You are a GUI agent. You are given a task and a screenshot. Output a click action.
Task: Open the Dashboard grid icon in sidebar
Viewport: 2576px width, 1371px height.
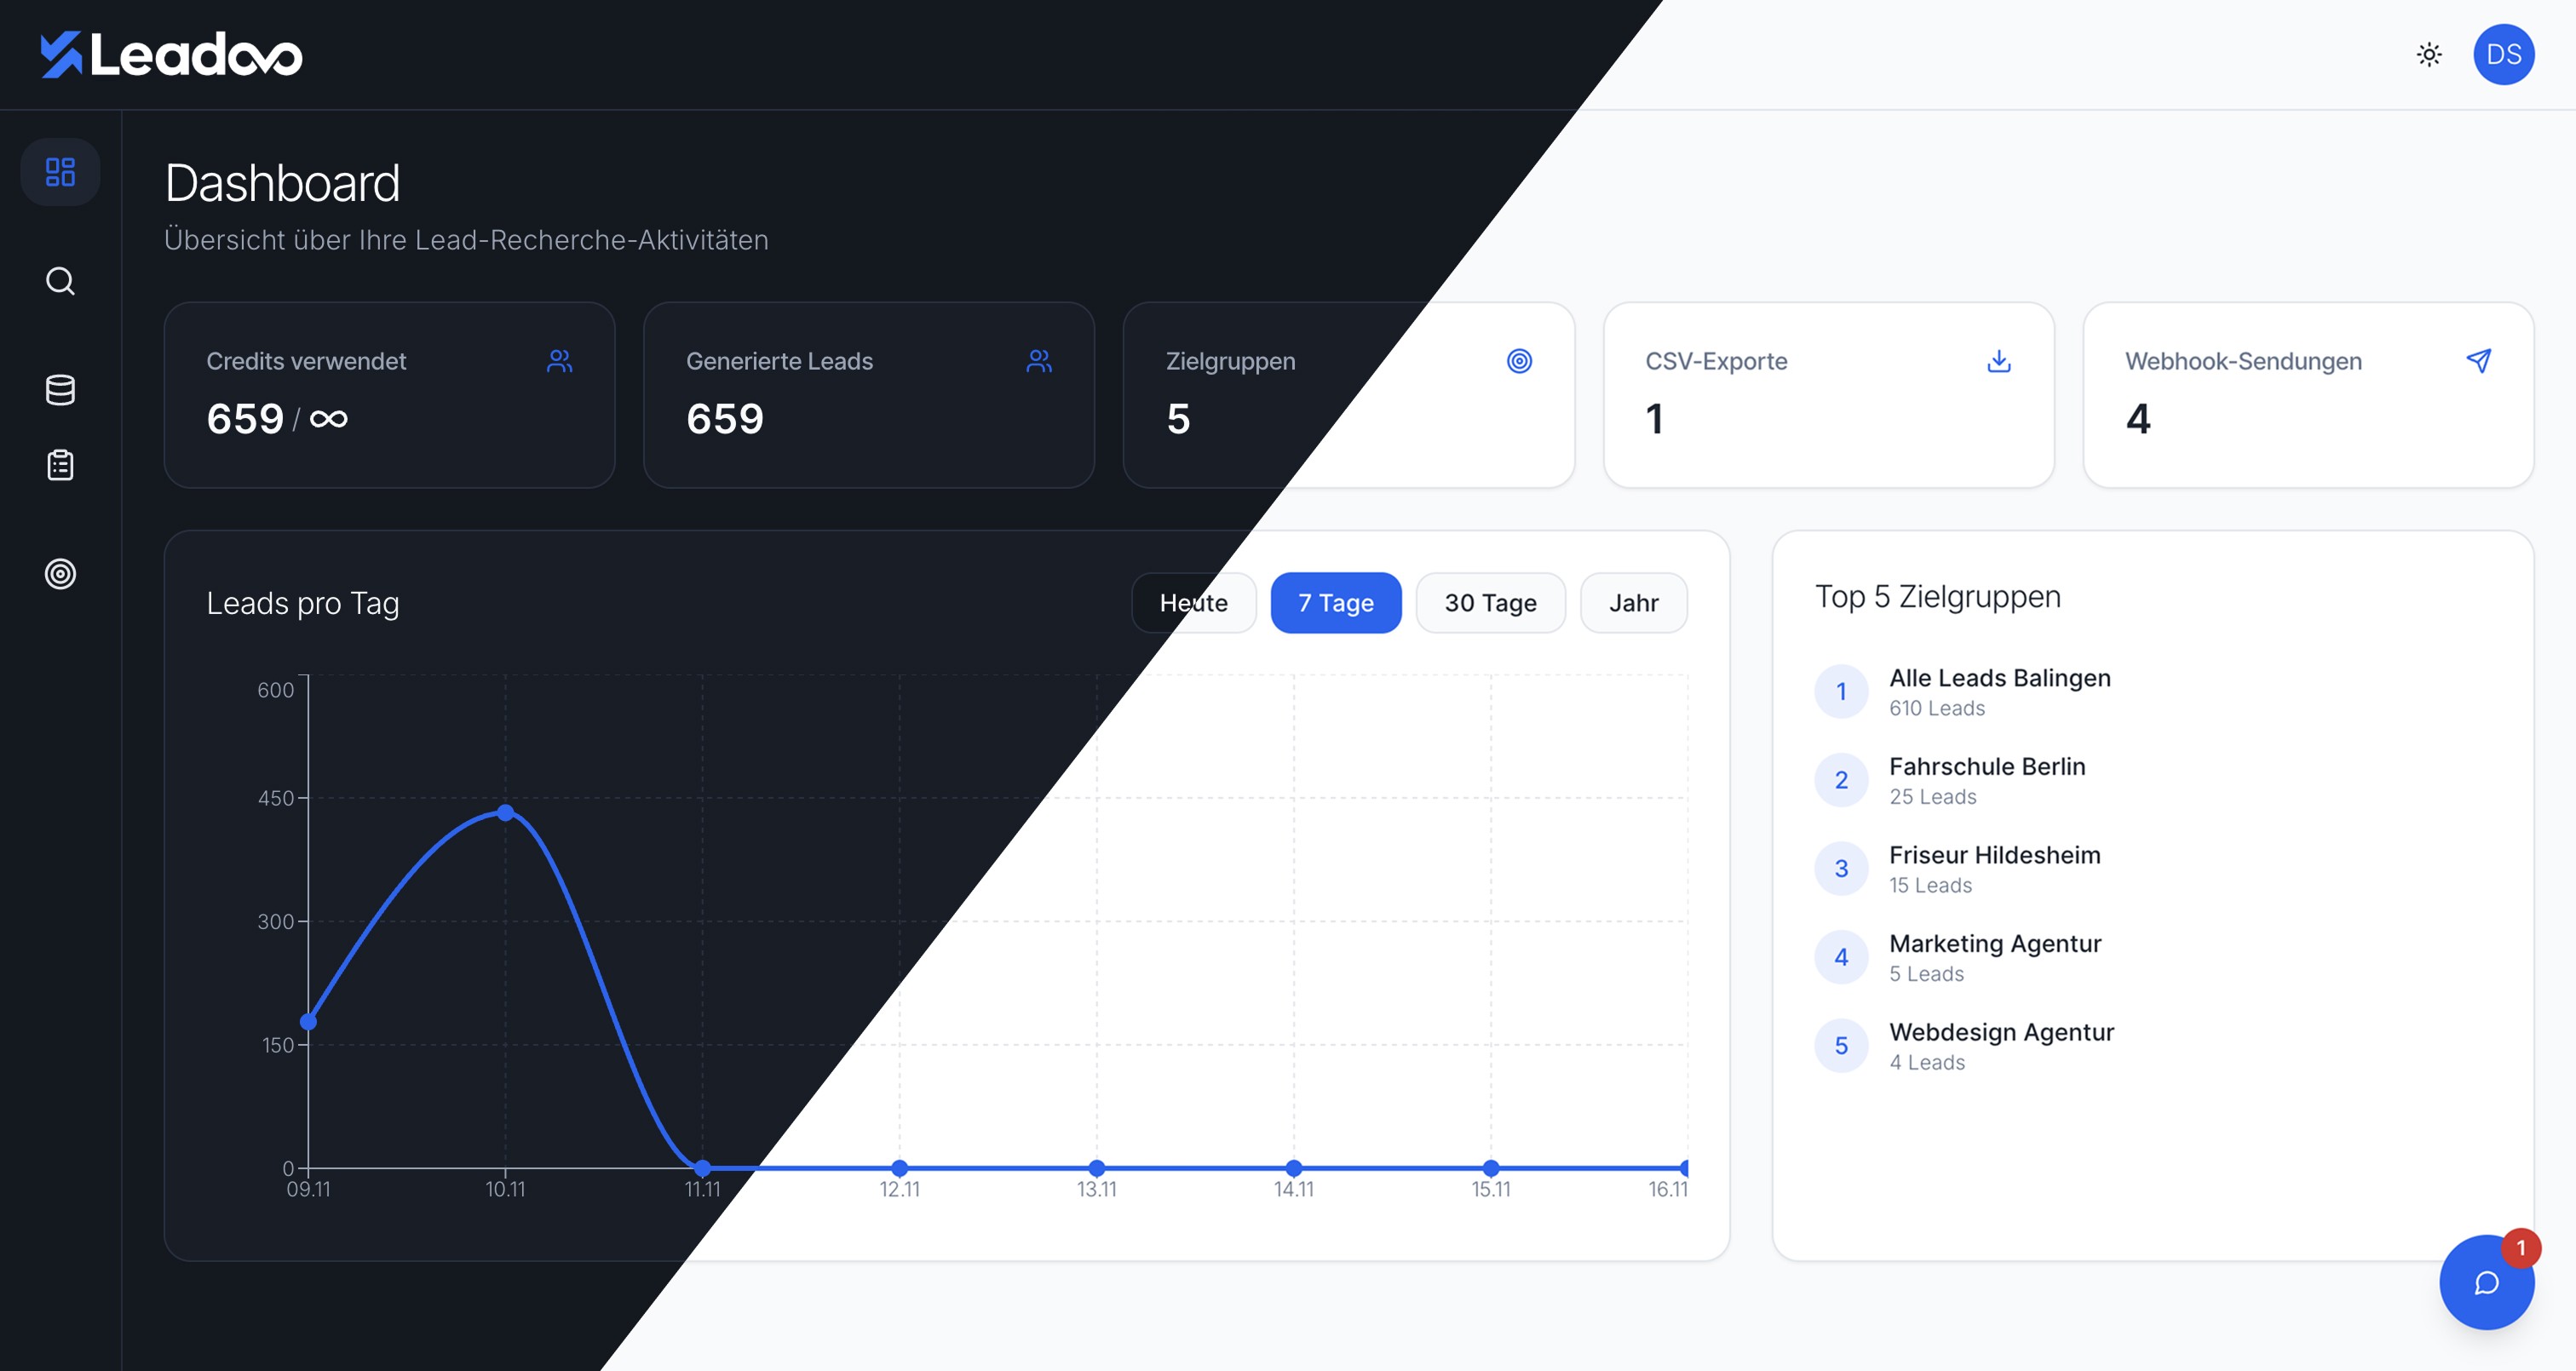tap(60, 172)
